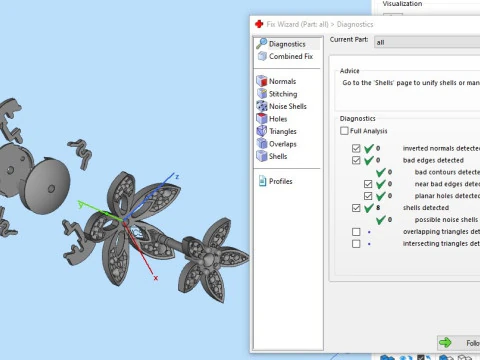The height and width of the screenshot is (360, 480).
Task: Open the Triangles page
Action: pyautogui.click(x=283, y=131)
